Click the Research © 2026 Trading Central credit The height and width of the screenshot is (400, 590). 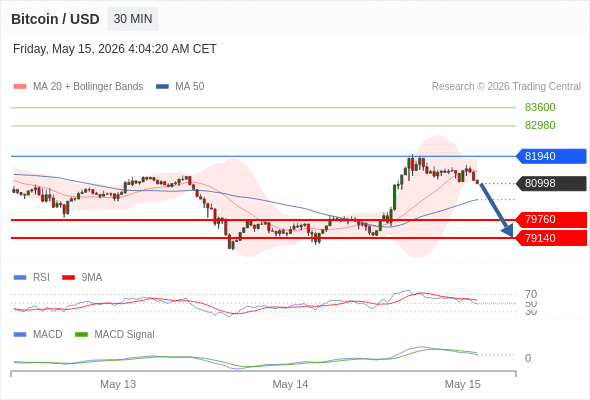(506, 87)
